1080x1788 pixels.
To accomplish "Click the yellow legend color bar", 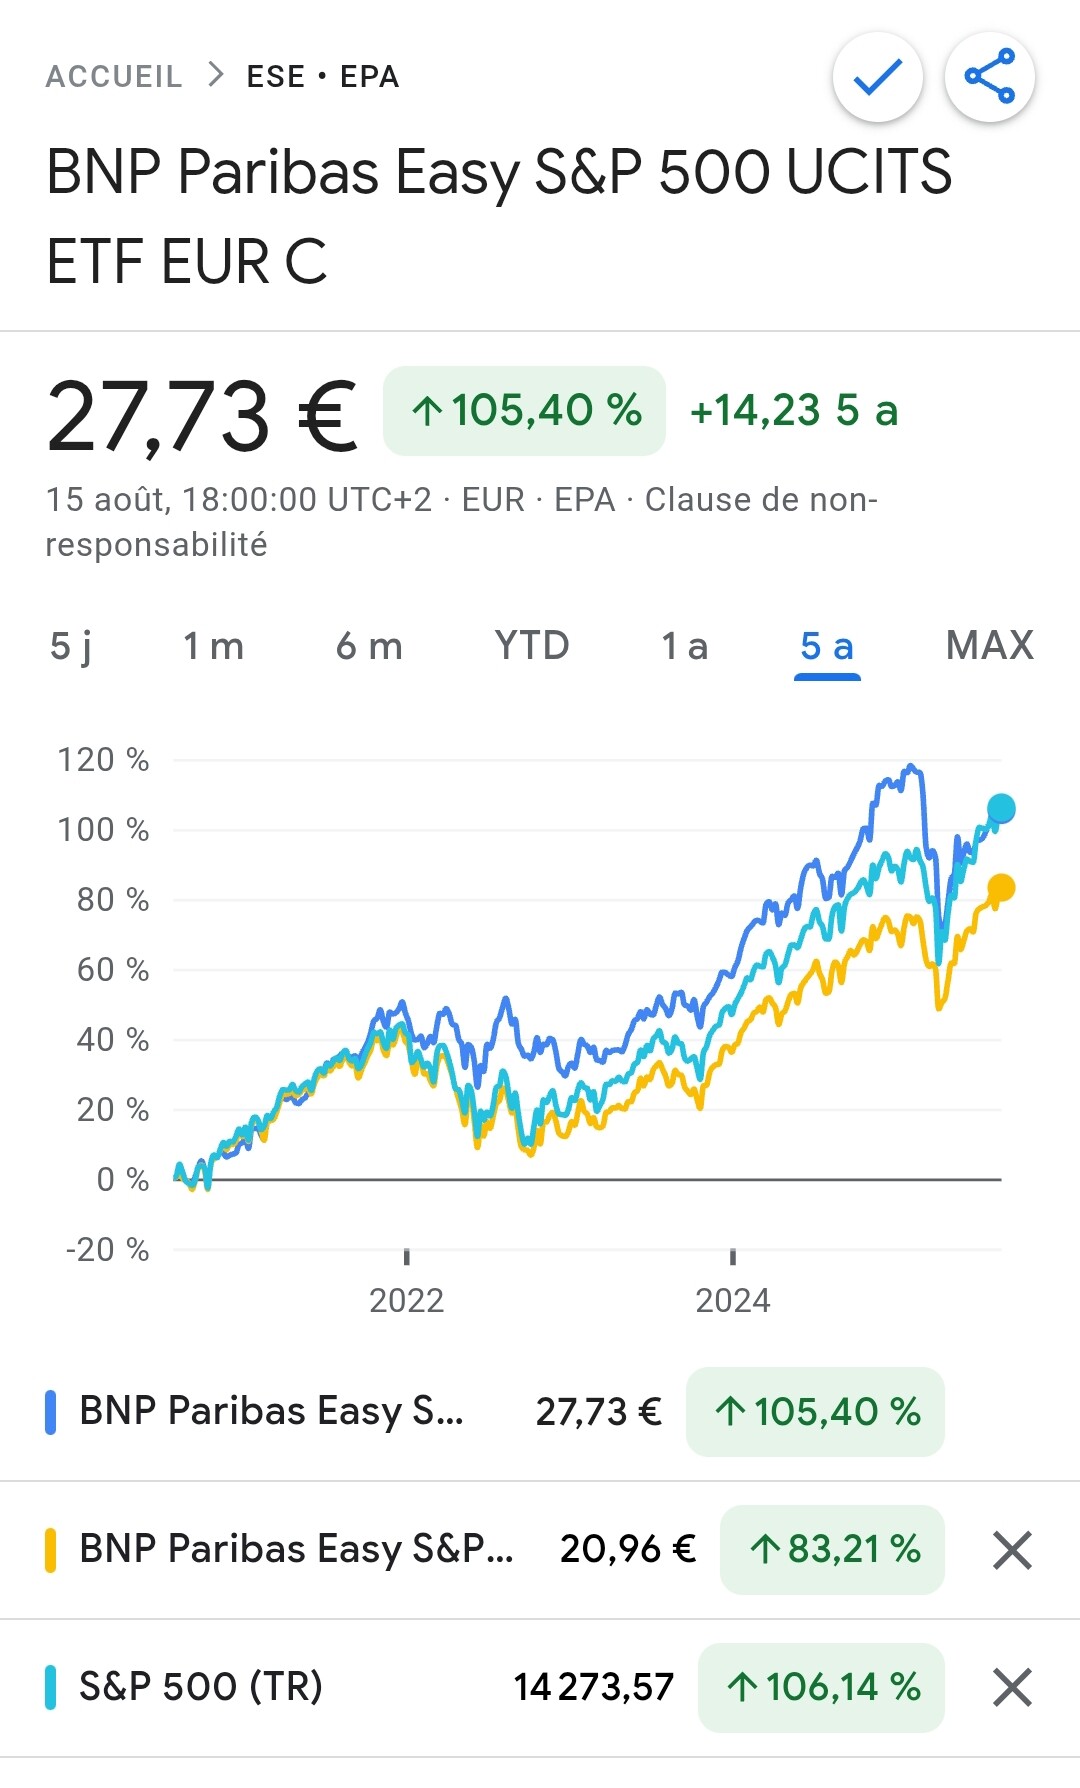I will pos(50,1550).
